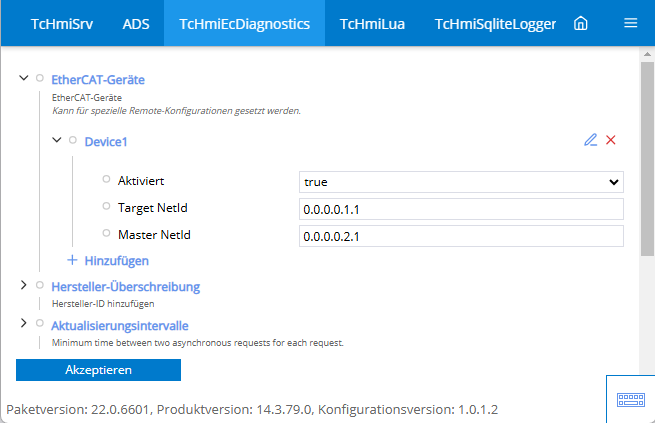This screenshot has width=655, height=423.
Task: Switch to the TcHmiSqliteLogger tab
Action: point(495,23)
